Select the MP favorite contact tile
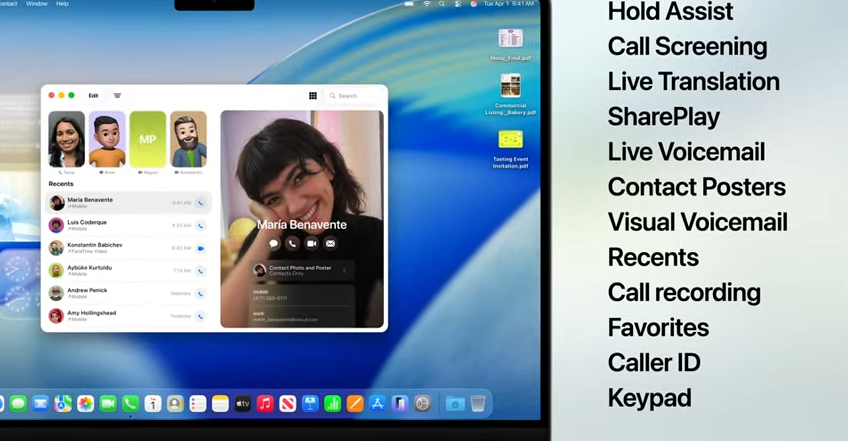 148,139
